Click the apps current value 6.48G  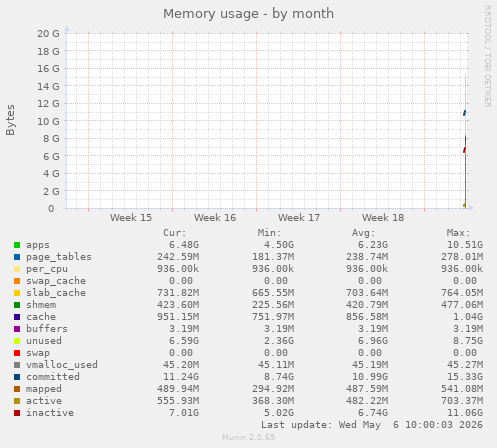click(x=184, y=245)
